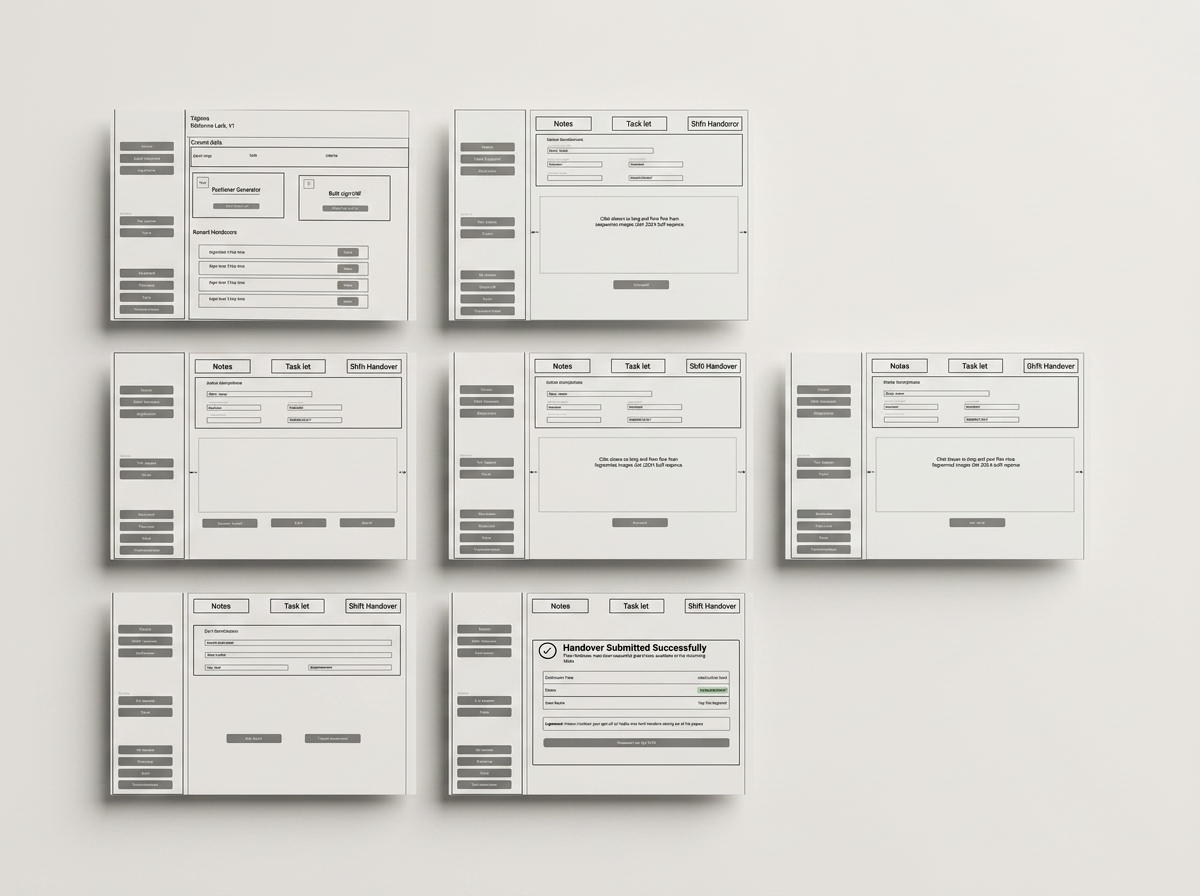This screenshot has width=1200, height=896.
Task: Click the wide button at bottom of success panel
Action: point(636,743)
